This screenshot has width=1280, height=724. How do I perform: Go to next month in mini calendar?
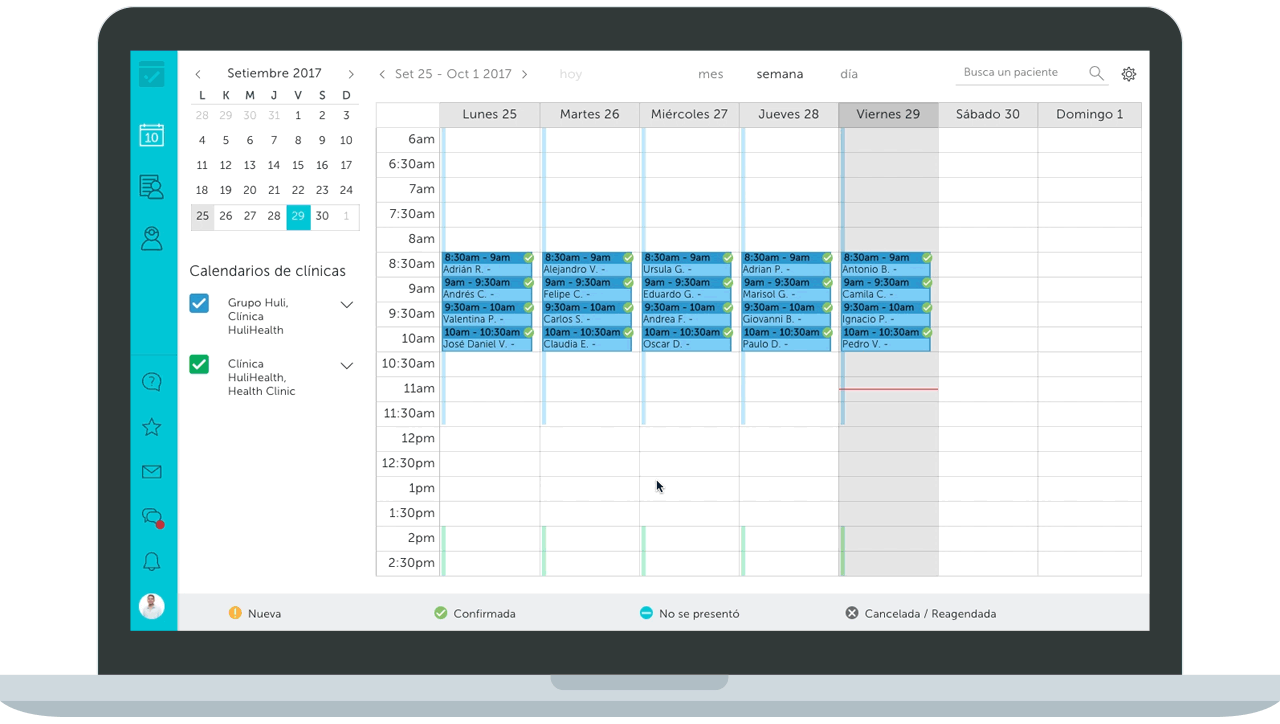click(x=351, y=74)
